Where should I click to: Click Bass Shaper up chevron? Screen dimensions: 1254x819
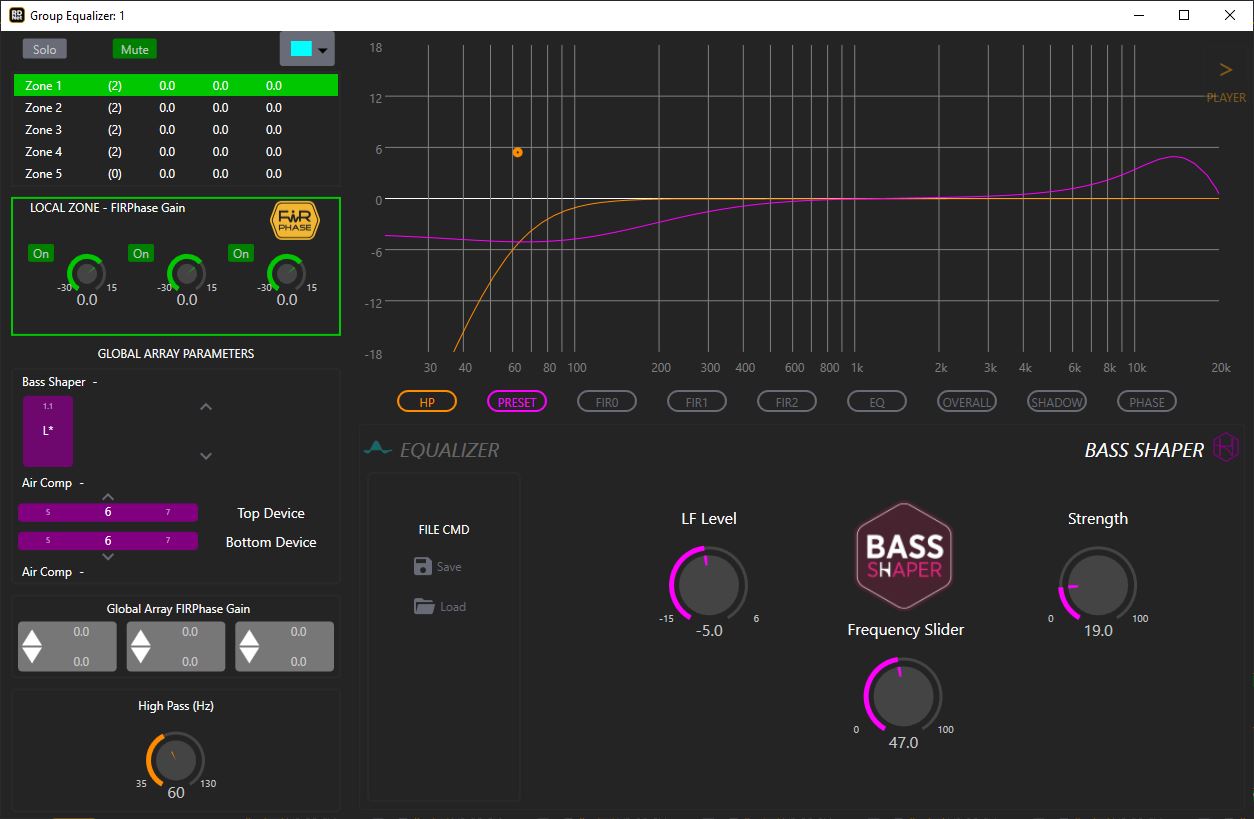206,407
